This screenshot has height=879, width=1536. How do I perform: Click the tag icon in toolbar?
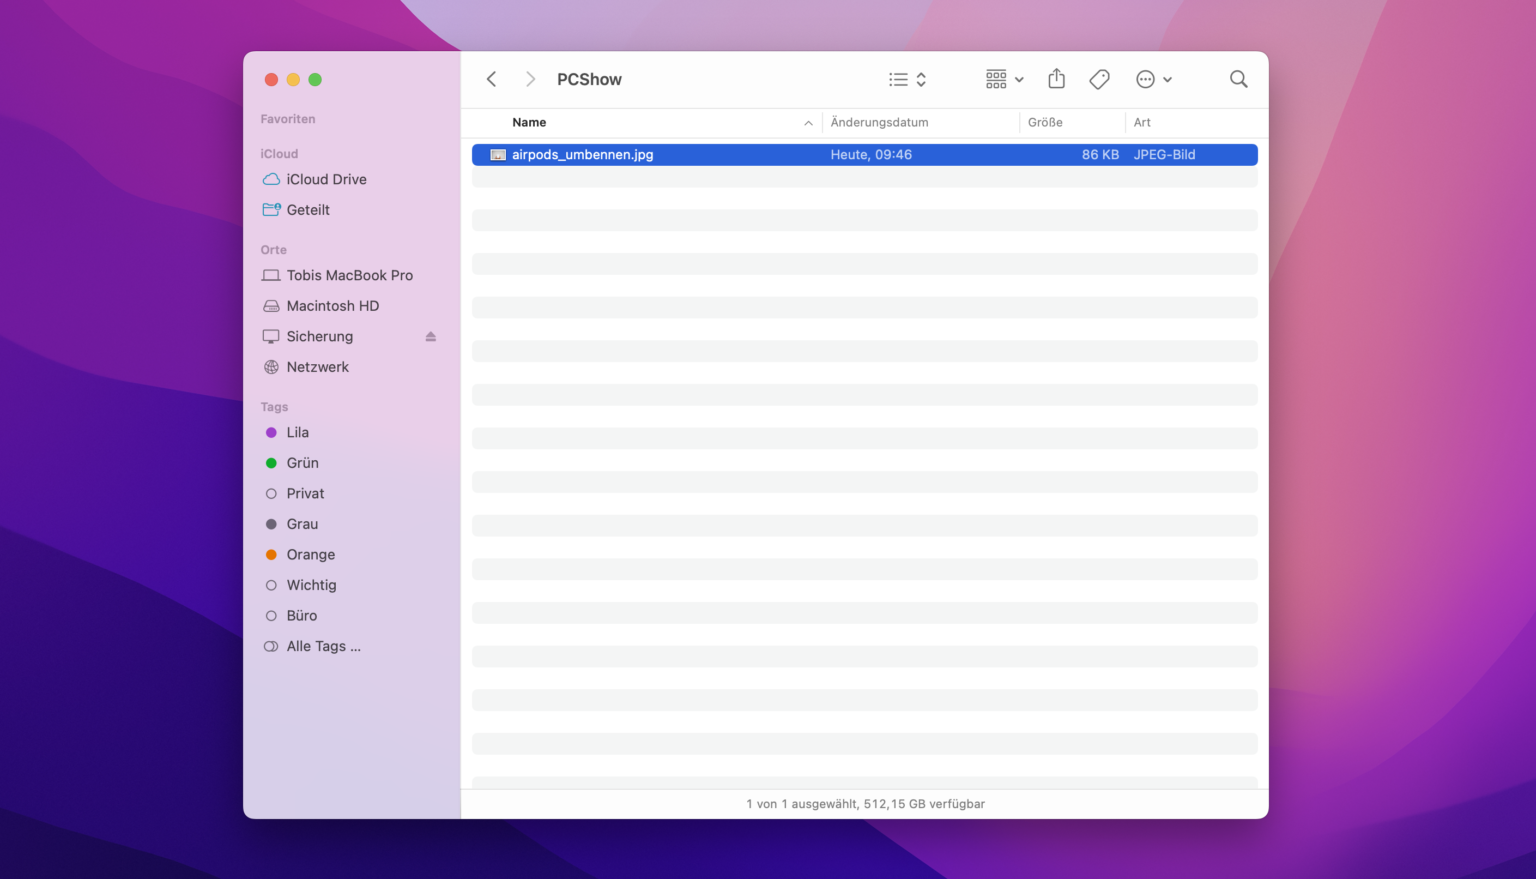[x=1099, y=79]
